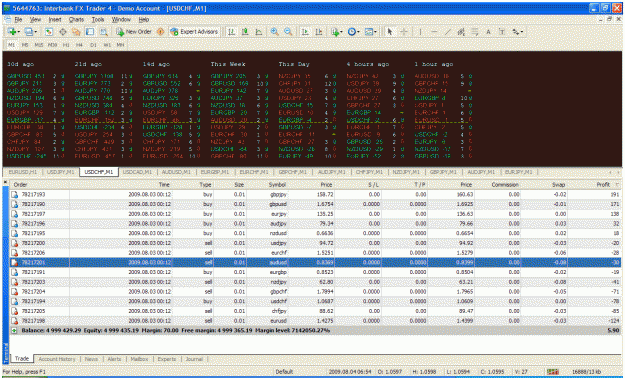Expand the New Chart dropdown arrow
625x378 pixels.
[18, 32]
